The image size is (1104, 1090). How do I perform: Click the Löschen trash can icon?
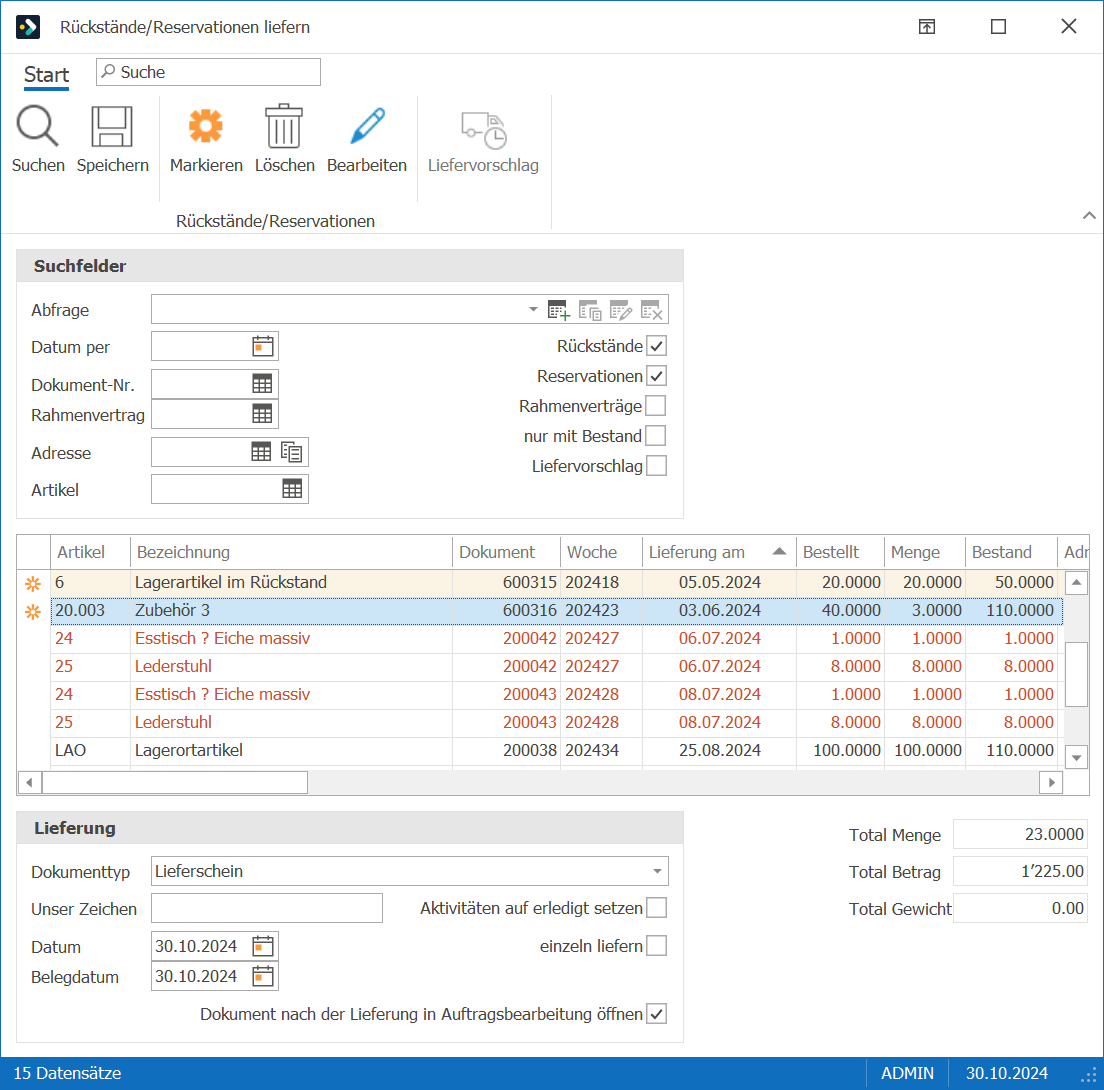[284, 126]
